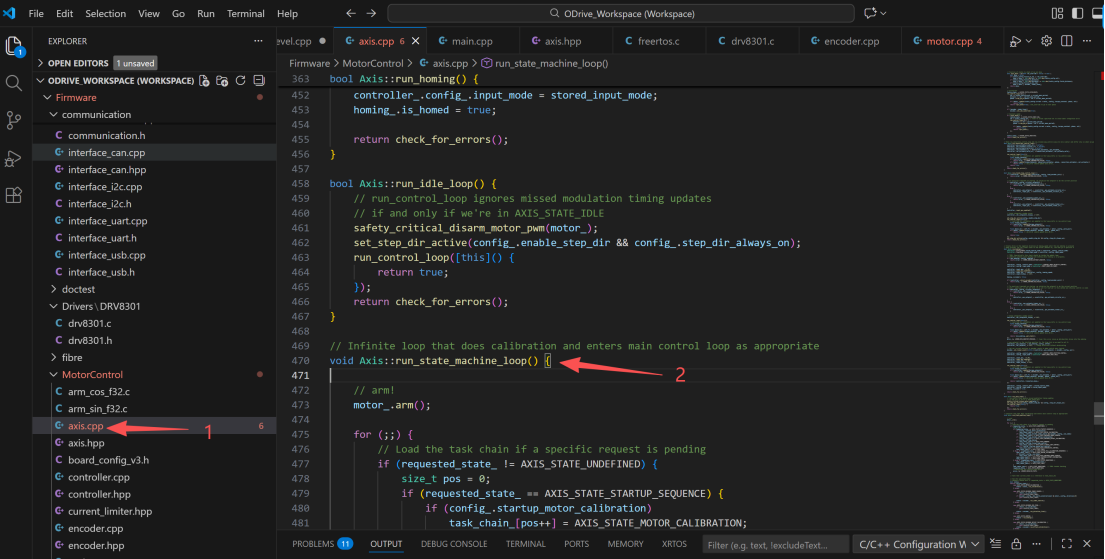The height and width of the screenshot is (559, 1105).
Task: Click the ODrive_Workspace command center search box
Action: click(x=621, y=13)
